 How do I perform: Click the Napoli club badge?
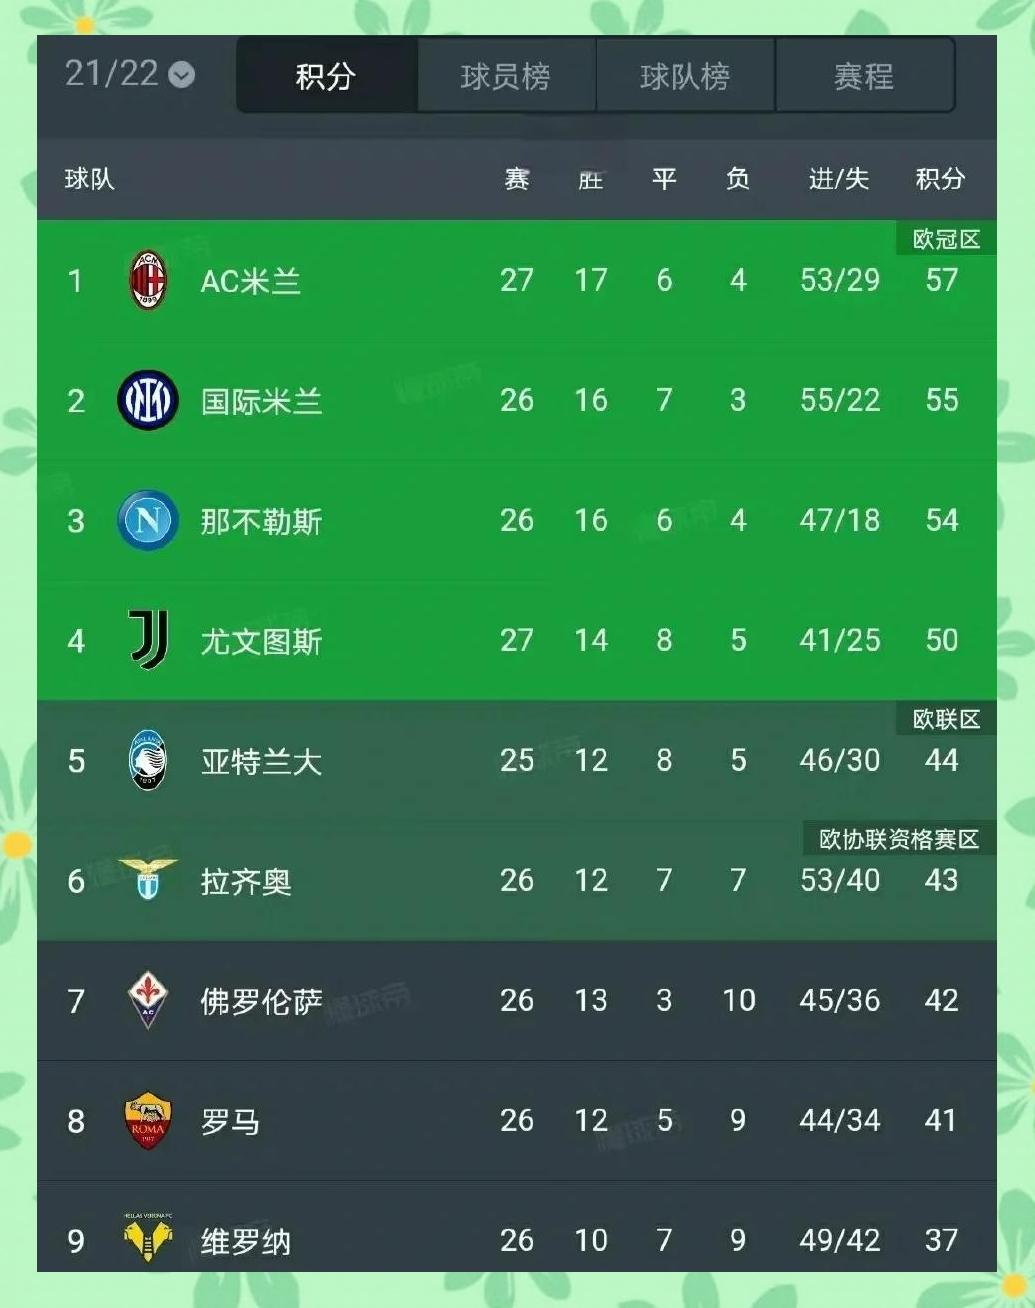(148, 520)
